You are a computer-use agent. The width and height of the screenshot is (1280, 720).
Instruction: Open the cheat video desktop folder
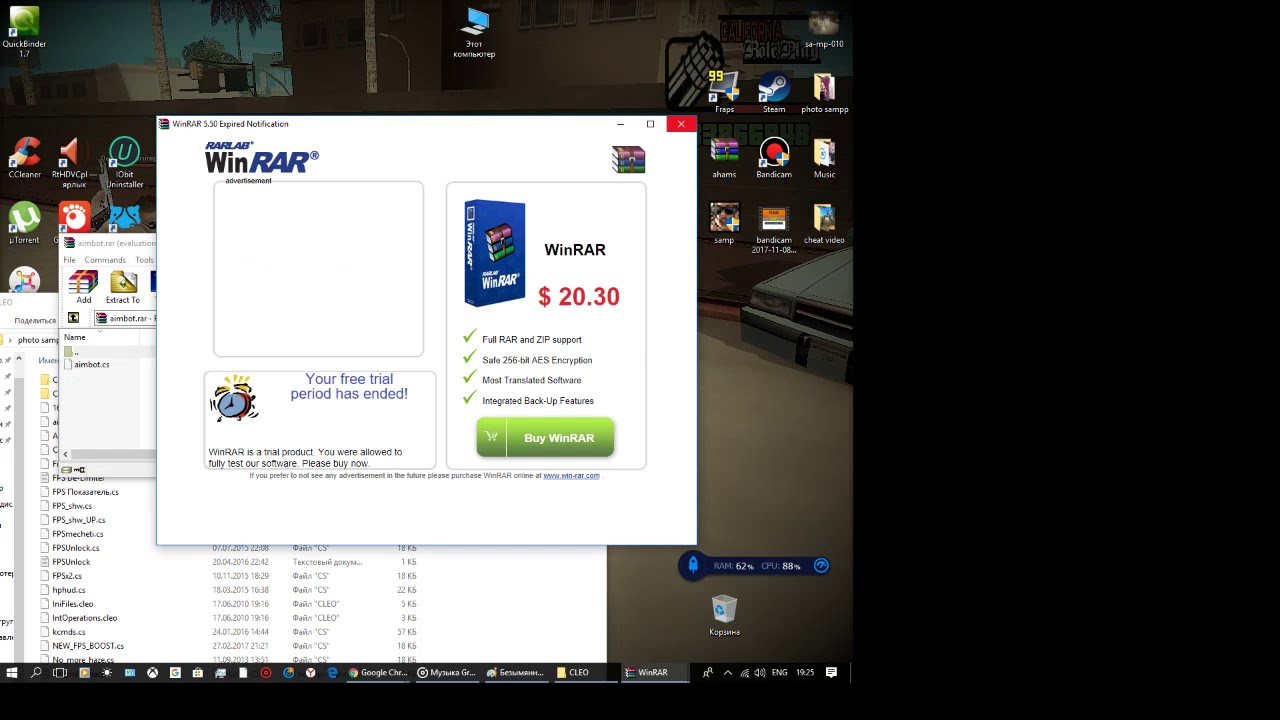824,224
